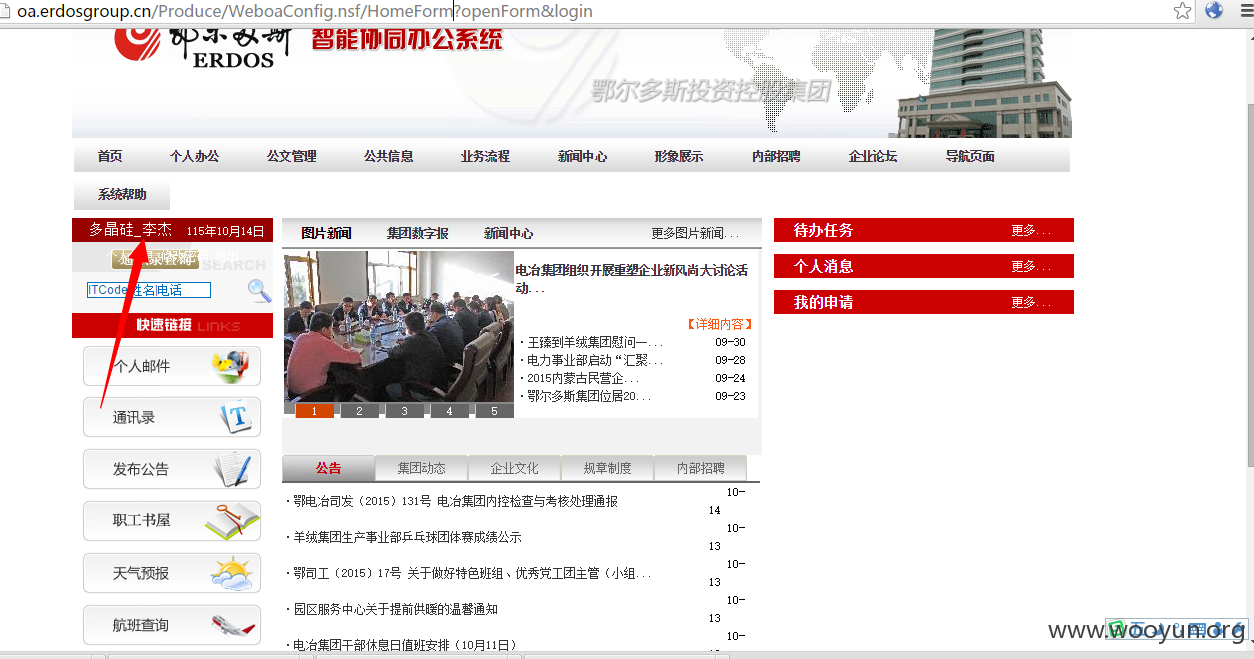This screenshot has height=659, width=1254.
Task: Switch to 图片新闻 tab
Action: [326, 233]
